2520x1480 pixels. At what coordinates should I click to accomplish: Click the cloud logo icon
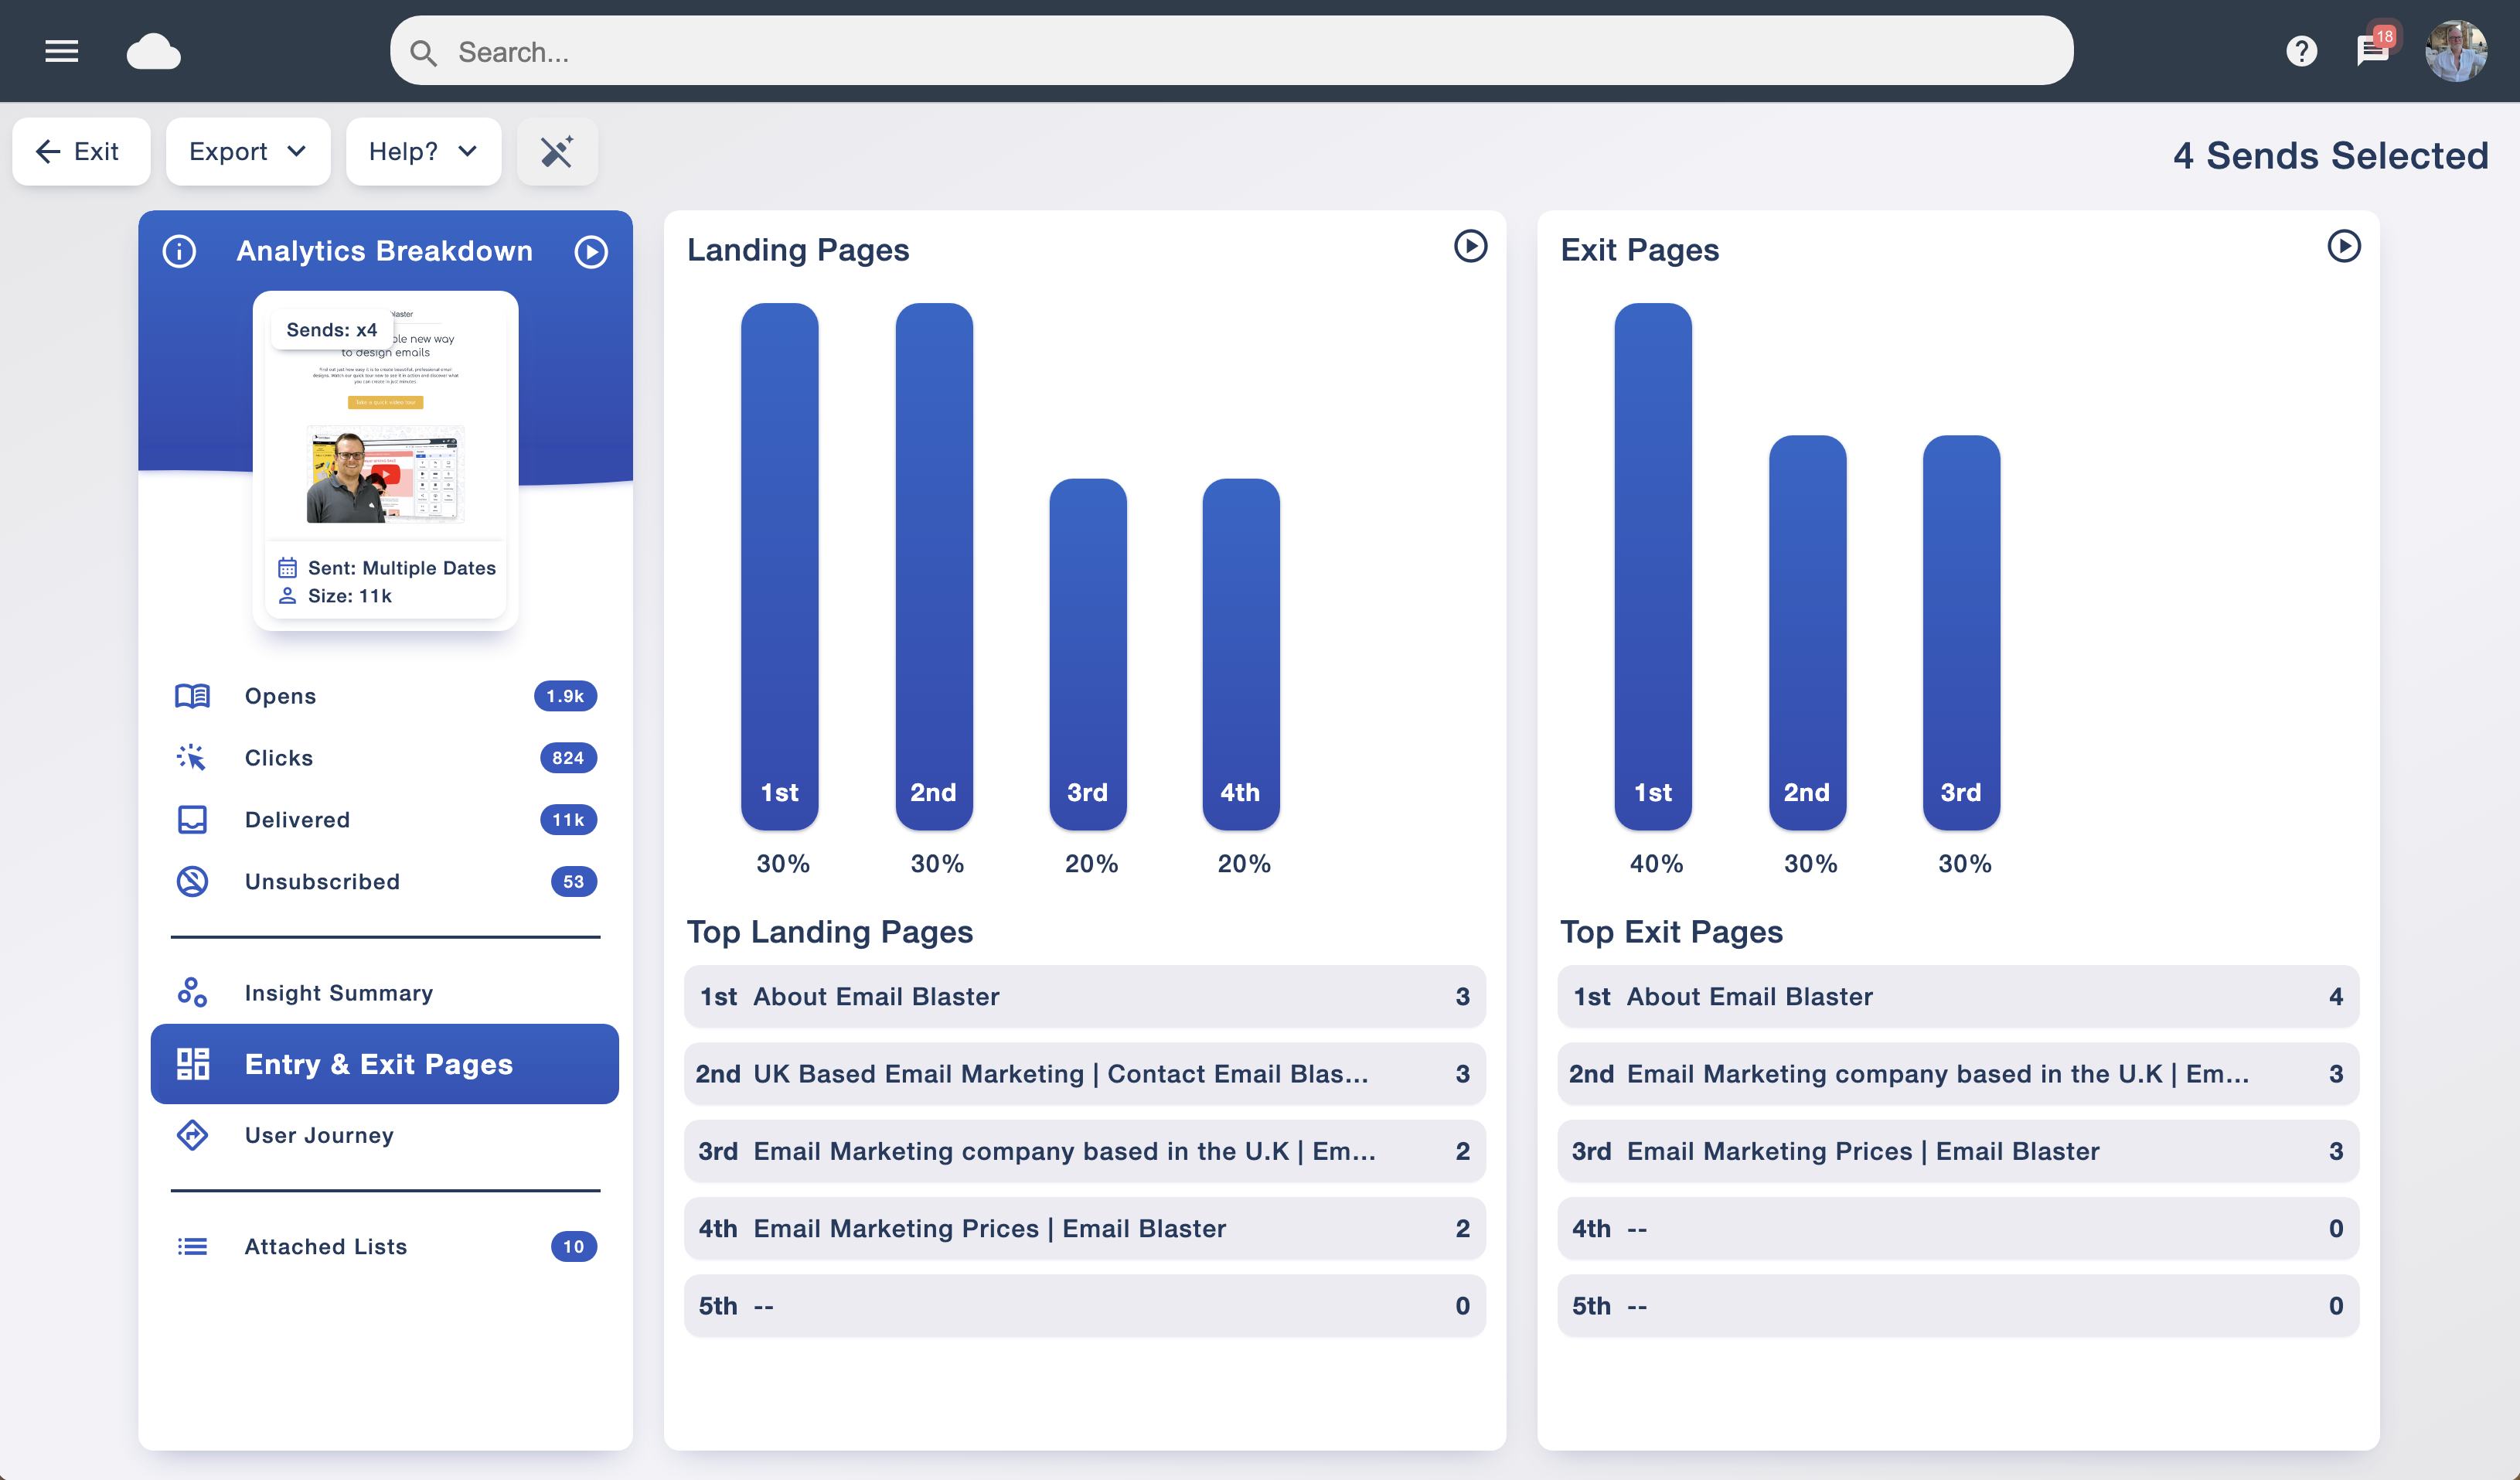point(153,51)
